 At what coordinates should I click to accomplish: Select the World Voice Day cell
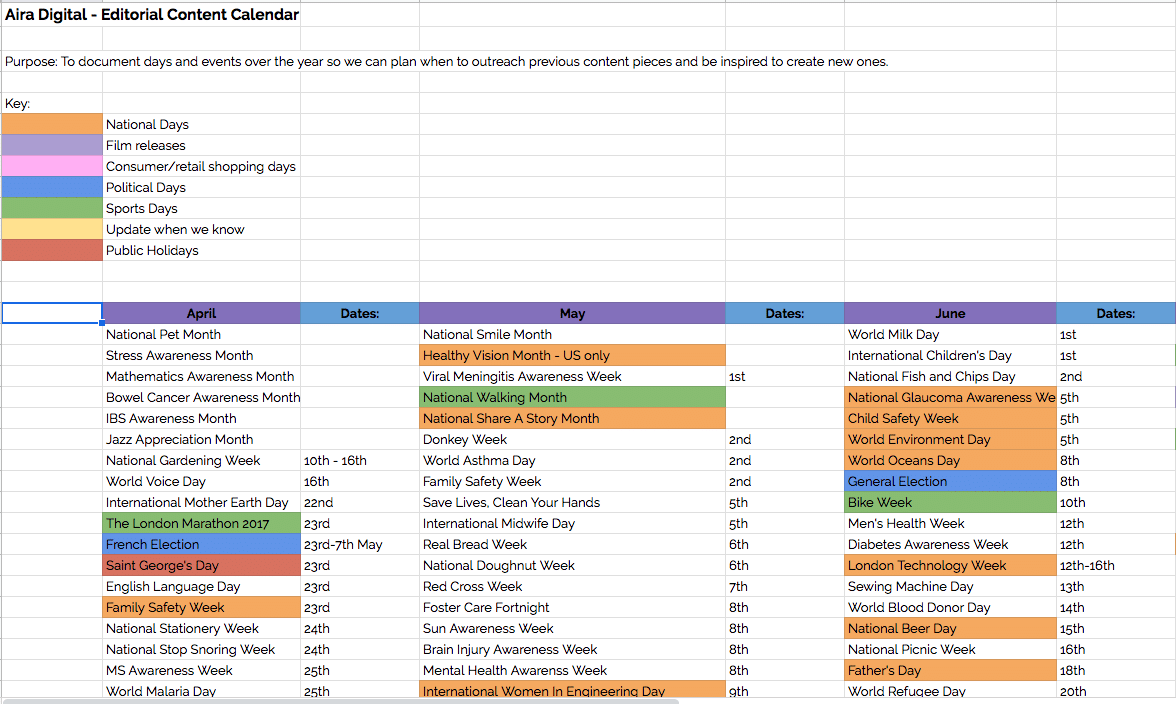(201, 481)
